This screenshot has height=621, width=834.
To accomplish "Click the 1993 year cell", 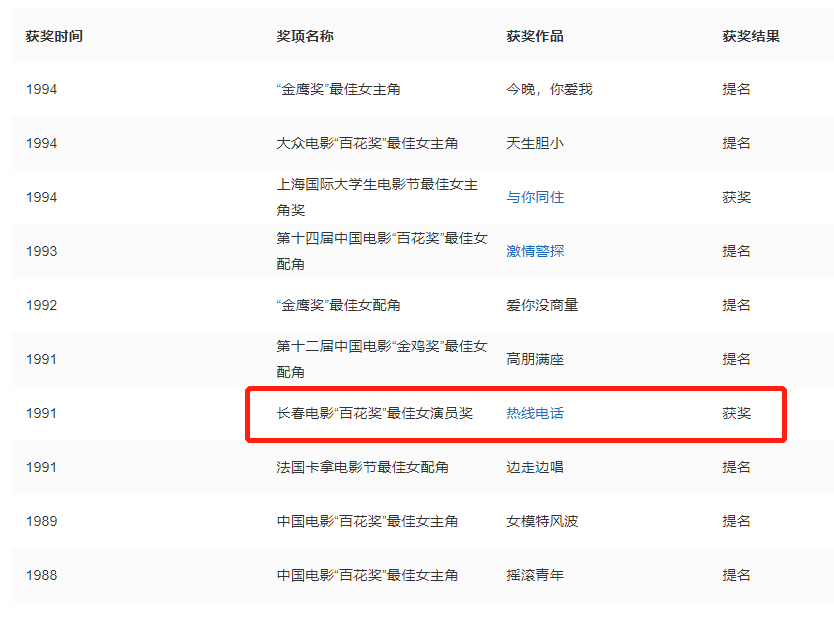I will coord(41,251).
